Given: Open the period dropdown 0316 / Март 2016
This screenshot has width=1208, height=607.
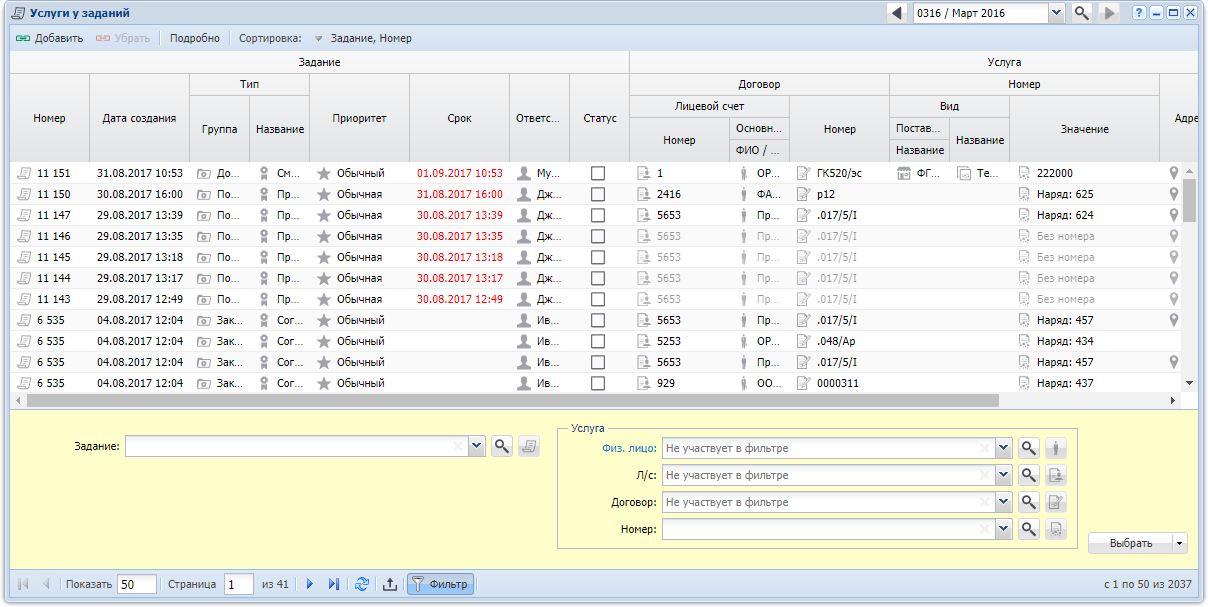Looking at the screenshot, I should pyautogui.click(x=1057, y=13).
